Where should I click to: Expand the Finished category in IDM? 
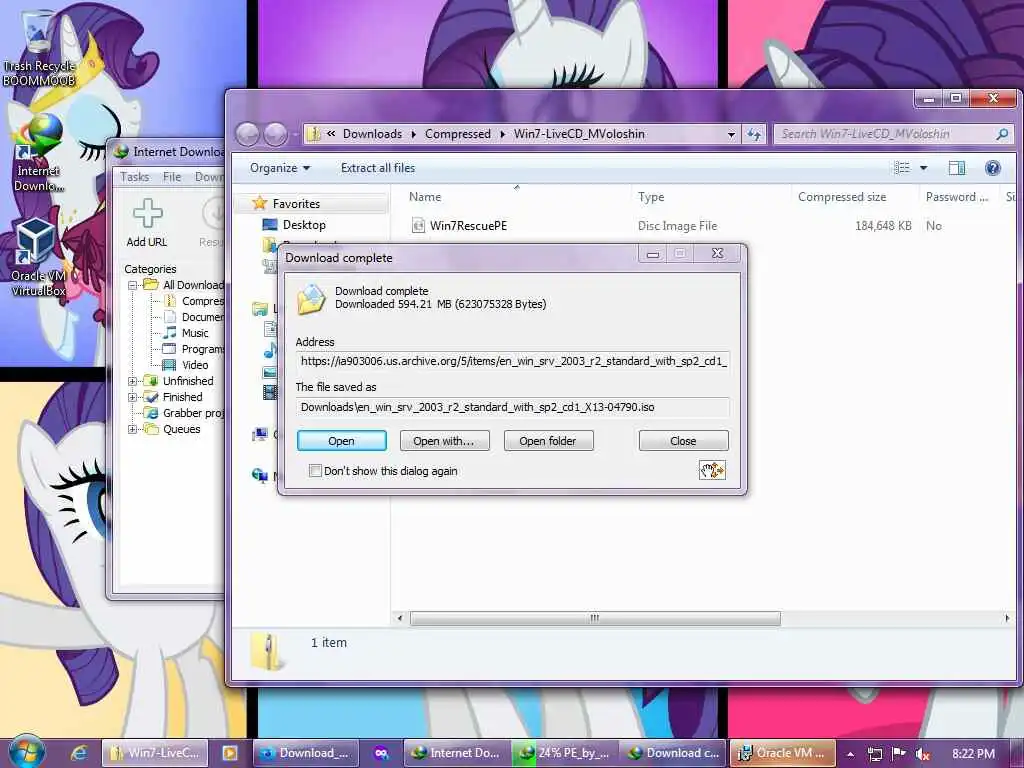click(133, 397)
